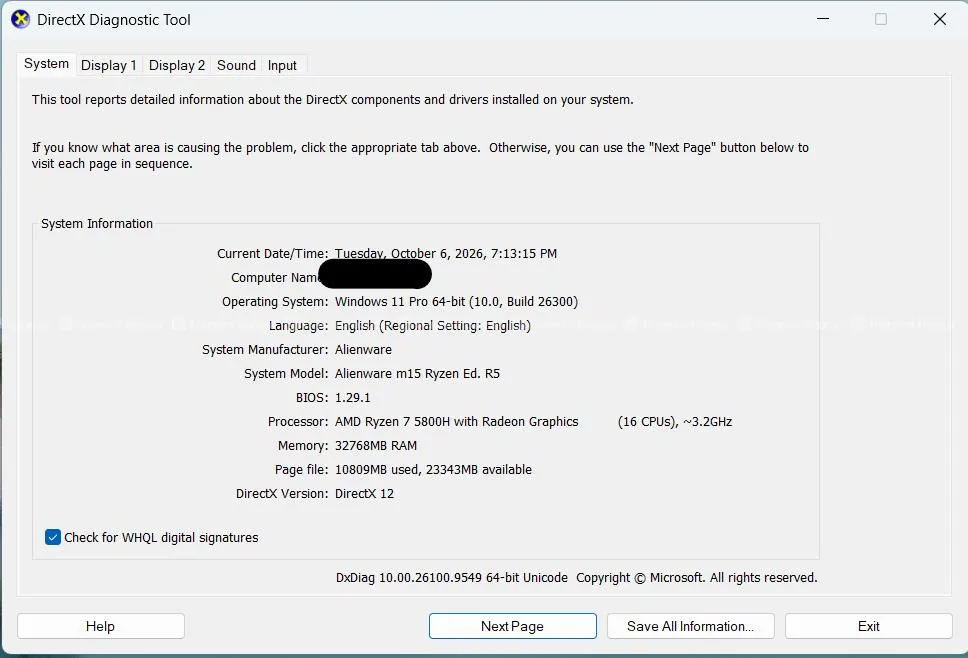Viewport: 968px width, 658px height.
Task: Click the Language: label
Action: (299, 326)
